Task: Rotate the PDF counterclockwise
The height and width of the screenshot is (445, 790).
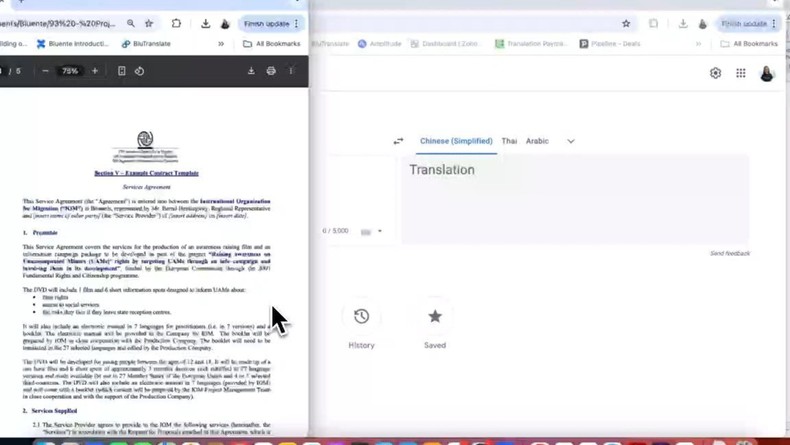Action: point(139,71)
